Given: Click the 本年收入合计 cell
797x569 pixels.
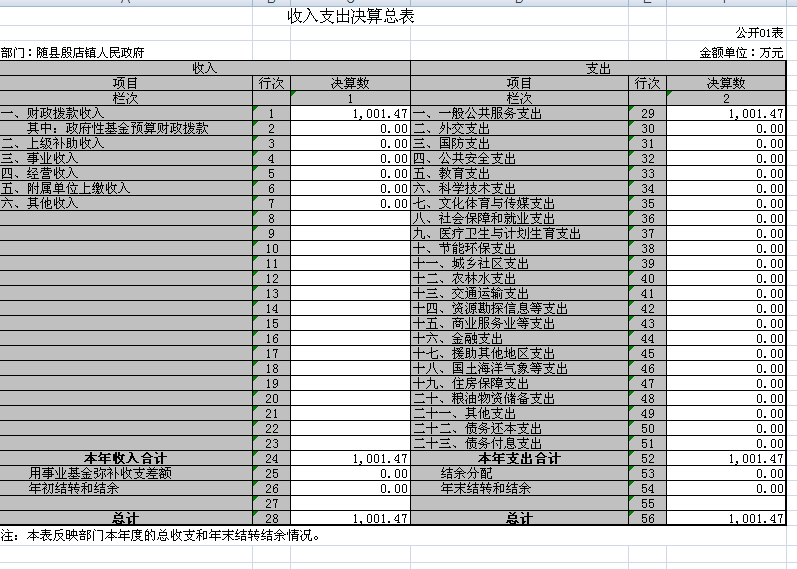Looking at the screenshot, I should [126, 458].
